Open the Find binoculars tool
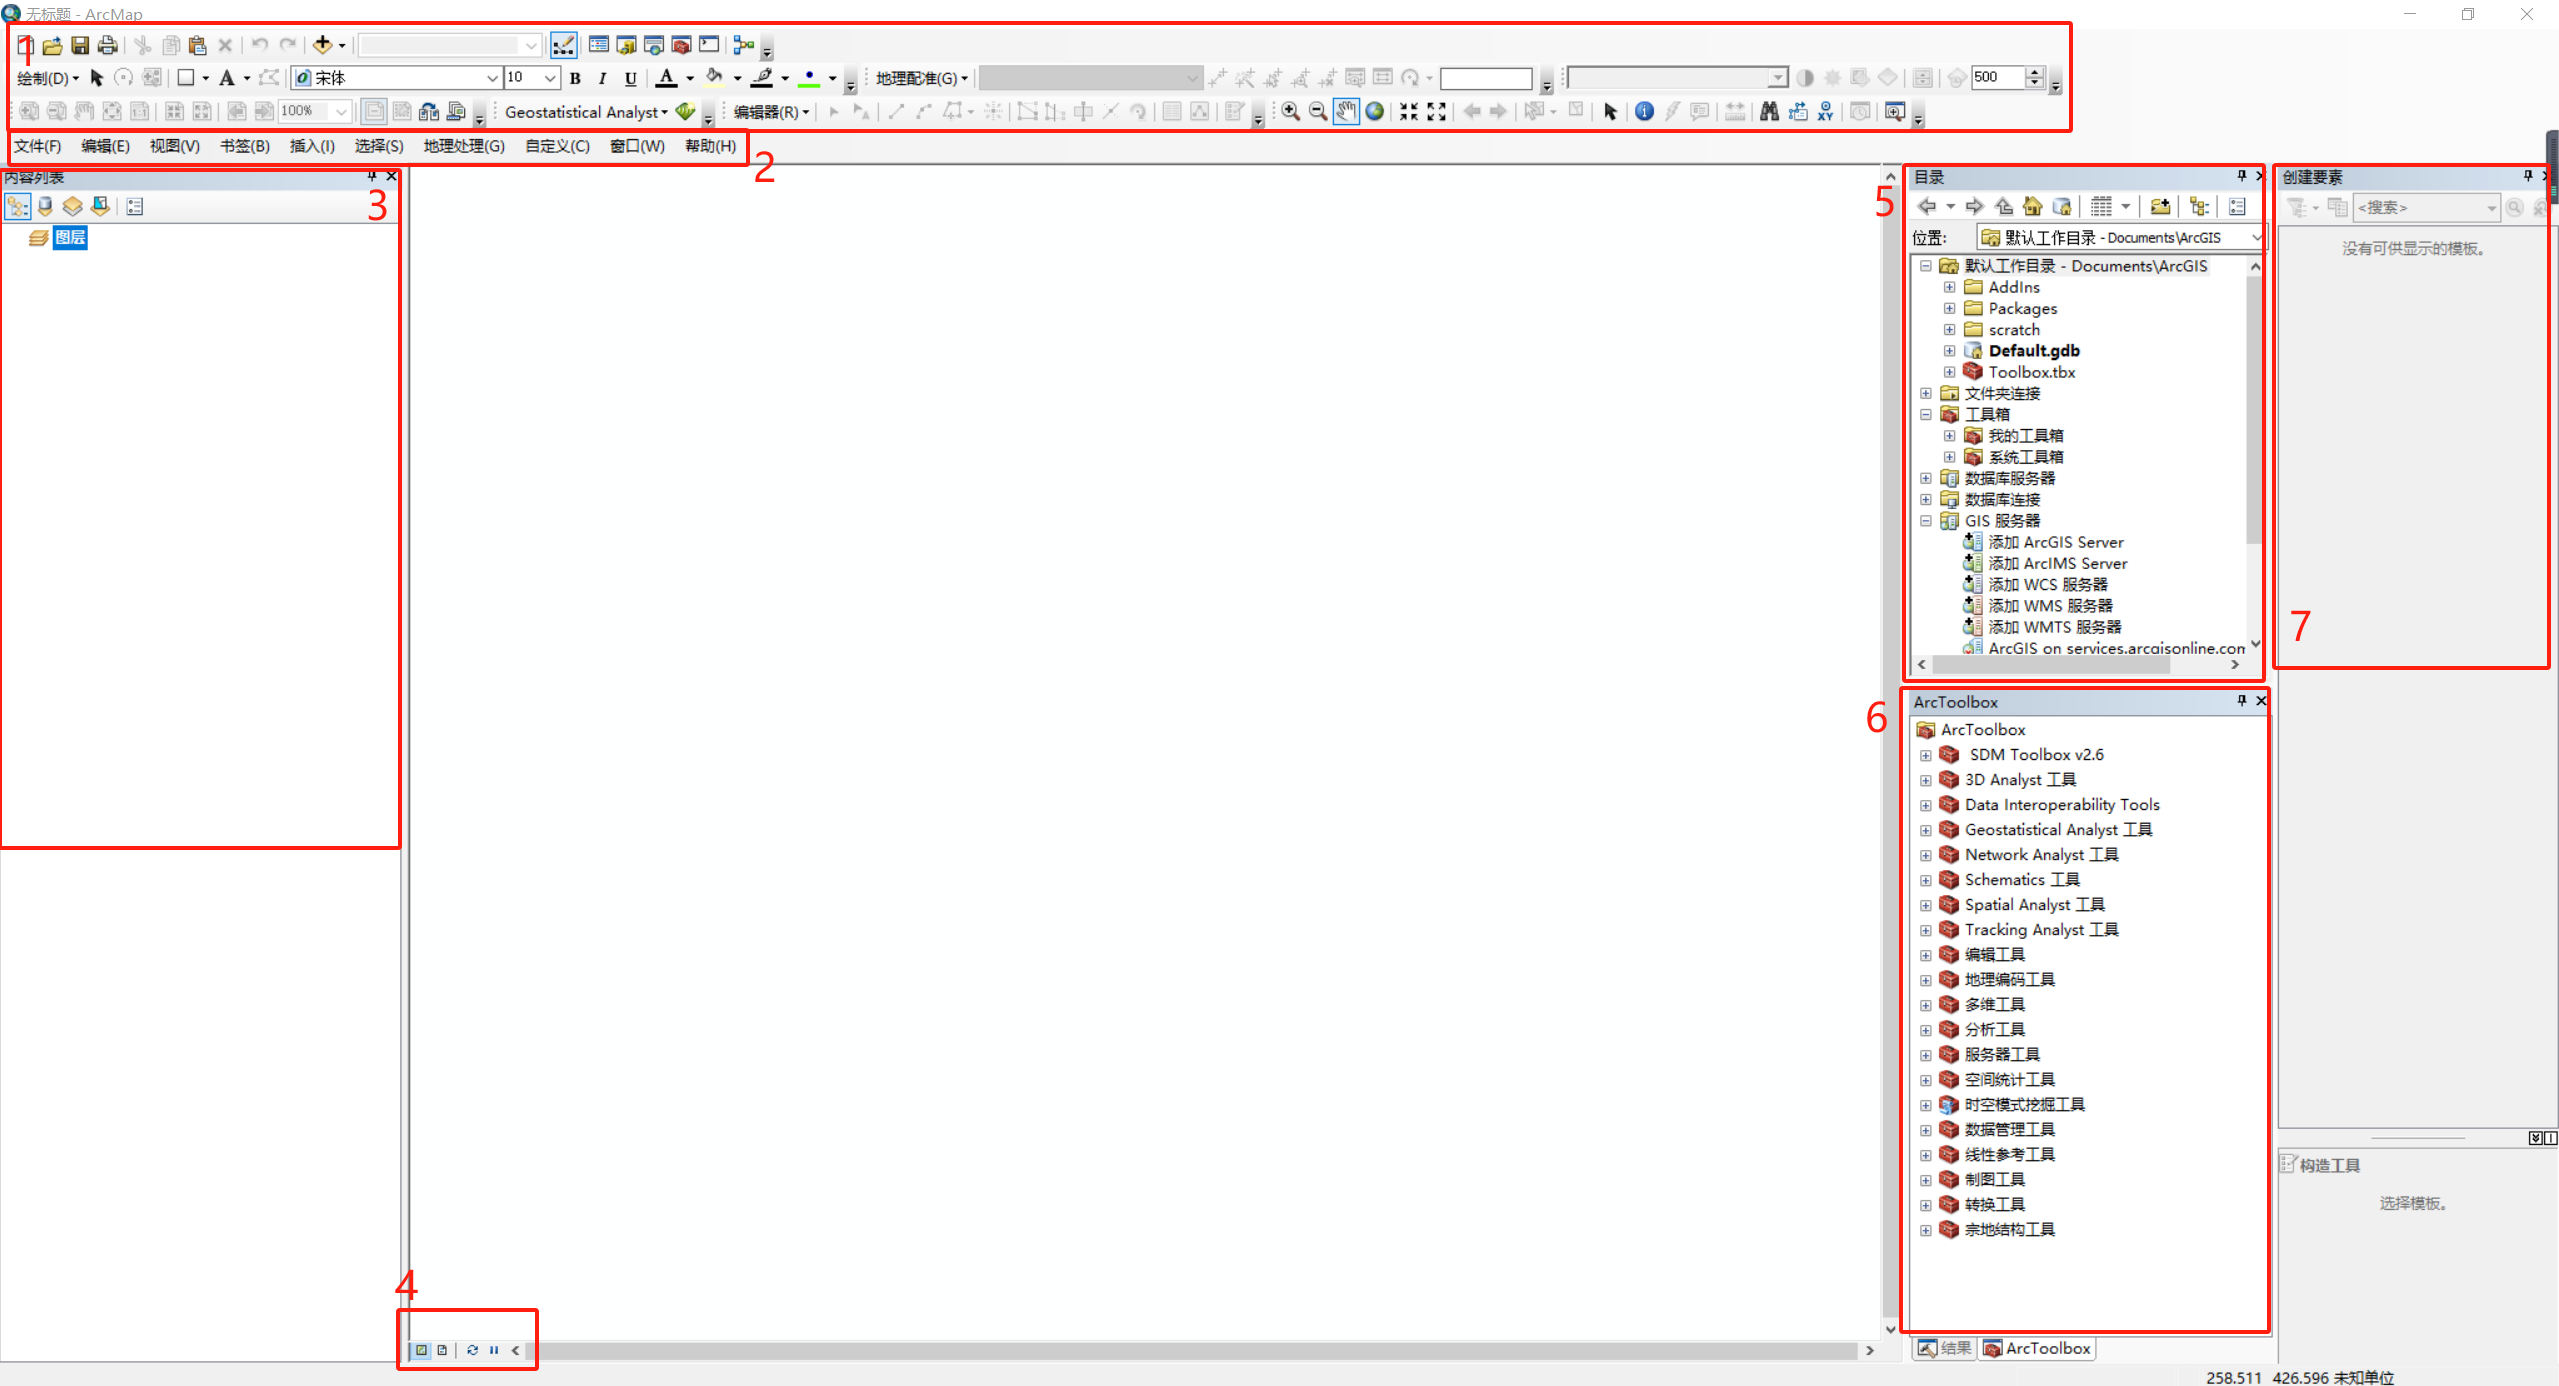 coord(1769,112)
